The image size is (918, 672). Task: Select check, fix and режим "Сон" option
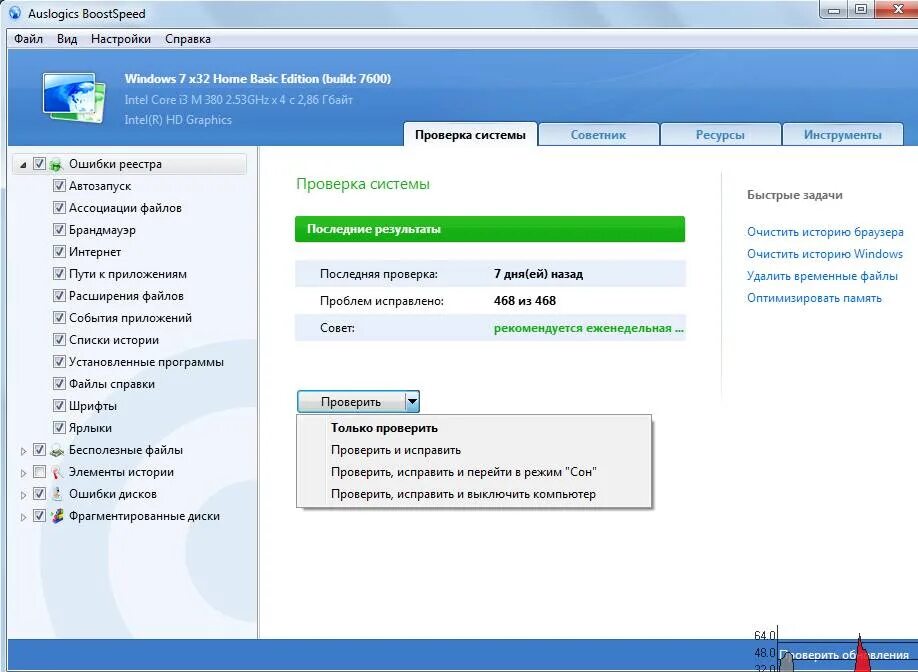pyautogui.click(x=474, y=472)
